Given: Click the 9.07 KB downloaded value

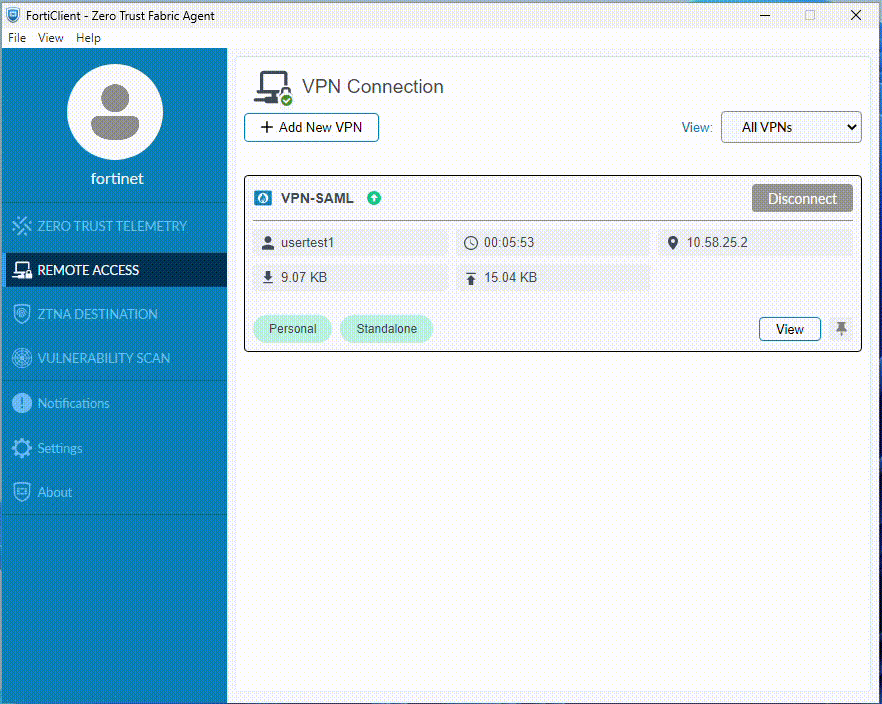Looking at the screenshot, I should pyautogui.click(x=304, y=277).
